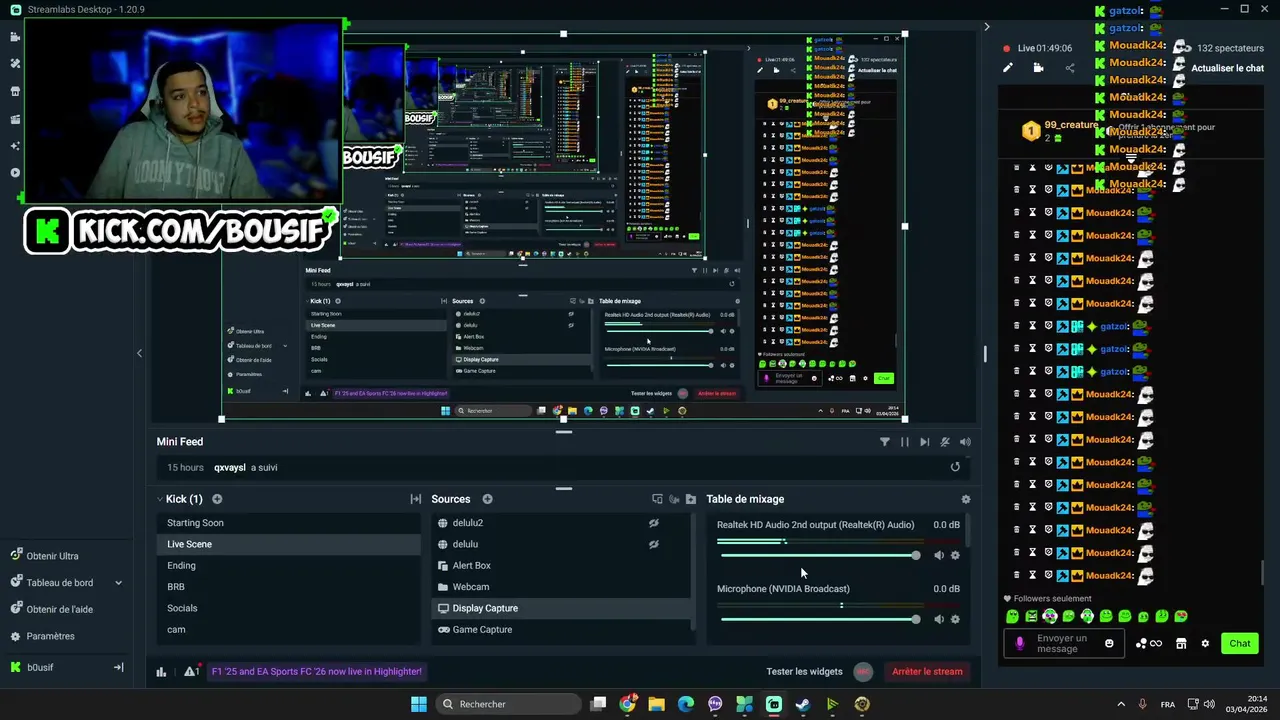1280x720 pixels.
Task: Switch to the Ending scene
Action: click(x=288, y=565)
